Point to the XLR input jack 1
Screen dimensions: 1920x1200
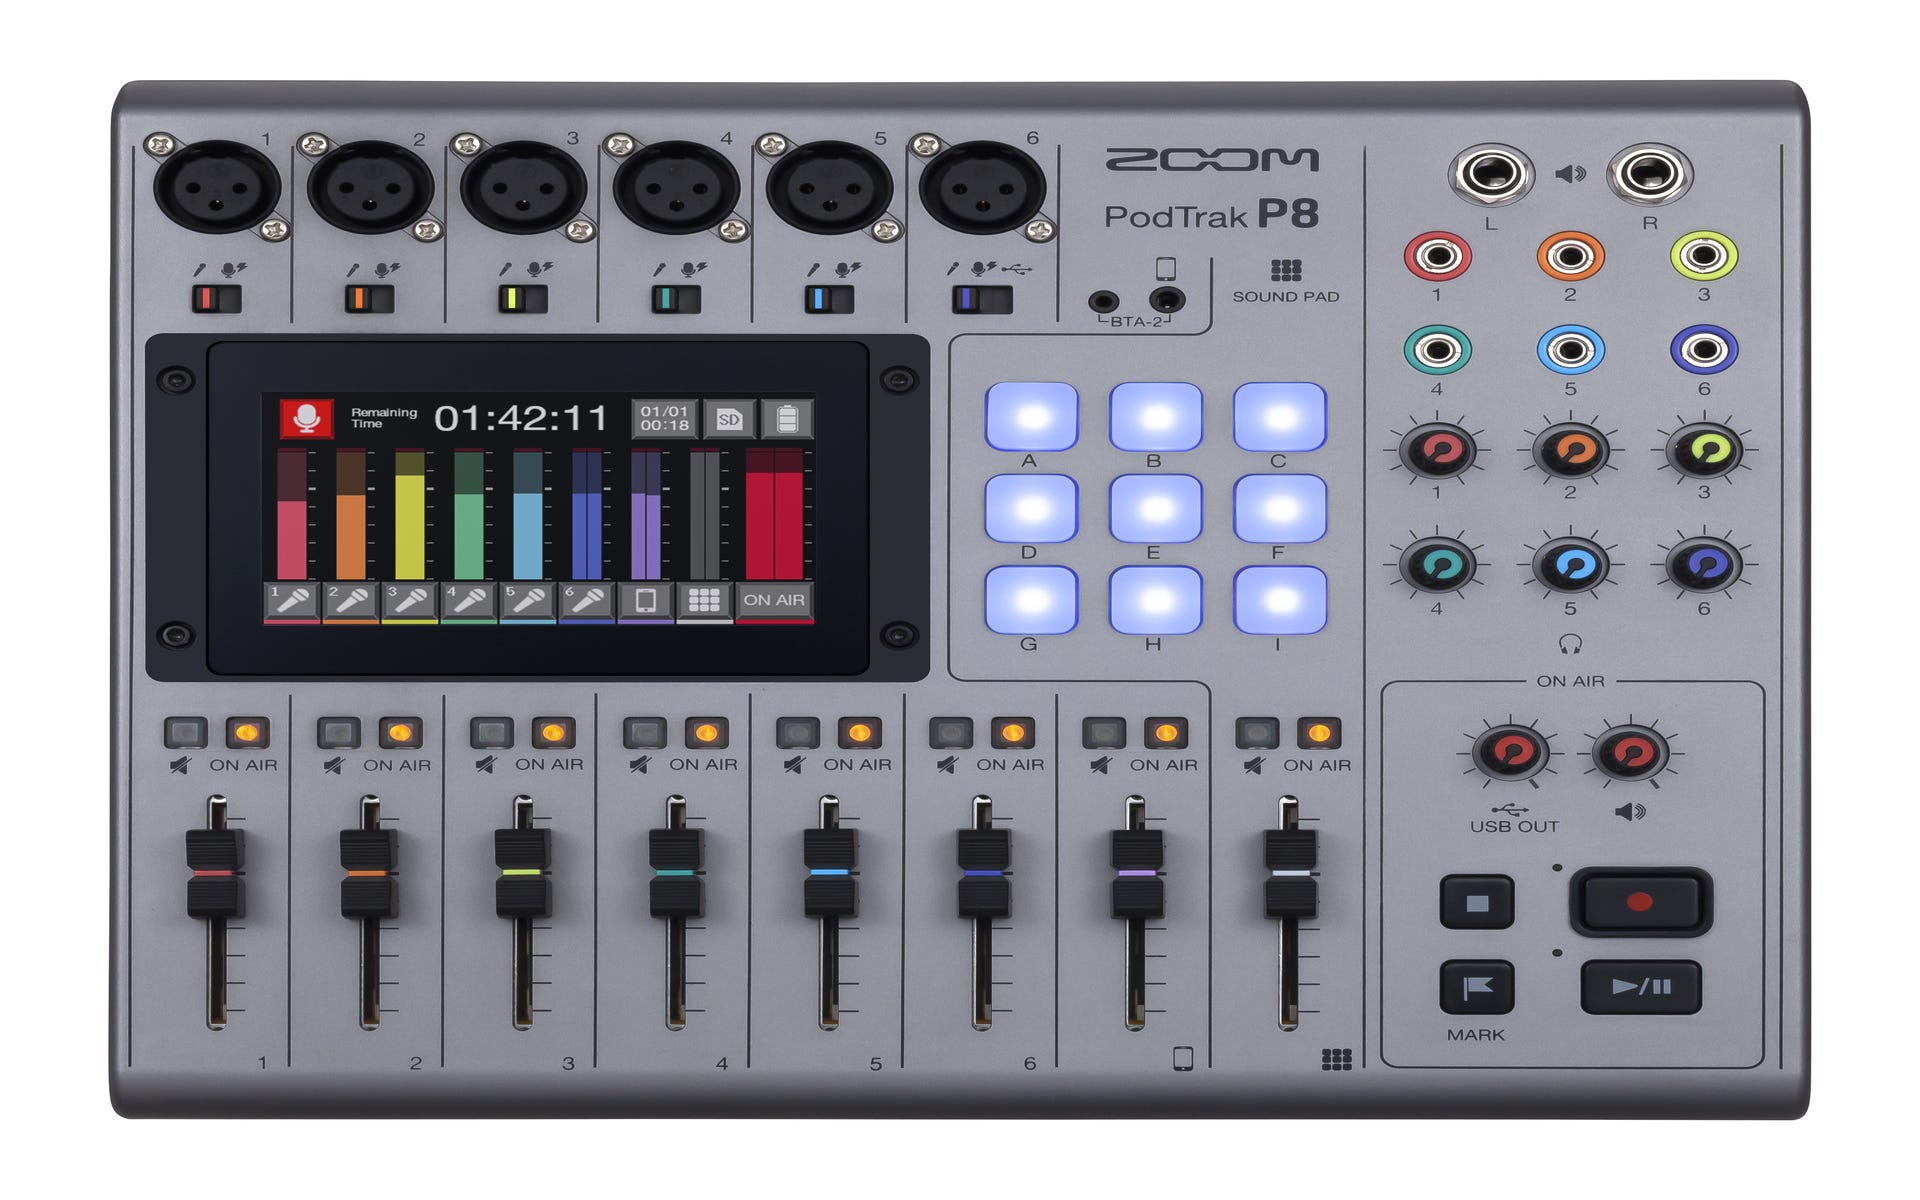pyautogui.click(x=217, y=187)
